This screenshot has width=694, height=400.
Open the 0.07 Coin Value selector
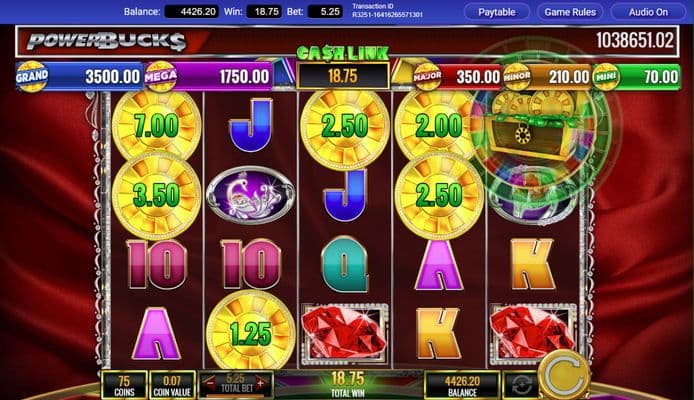pyautogui.click(x=172, y=385)
